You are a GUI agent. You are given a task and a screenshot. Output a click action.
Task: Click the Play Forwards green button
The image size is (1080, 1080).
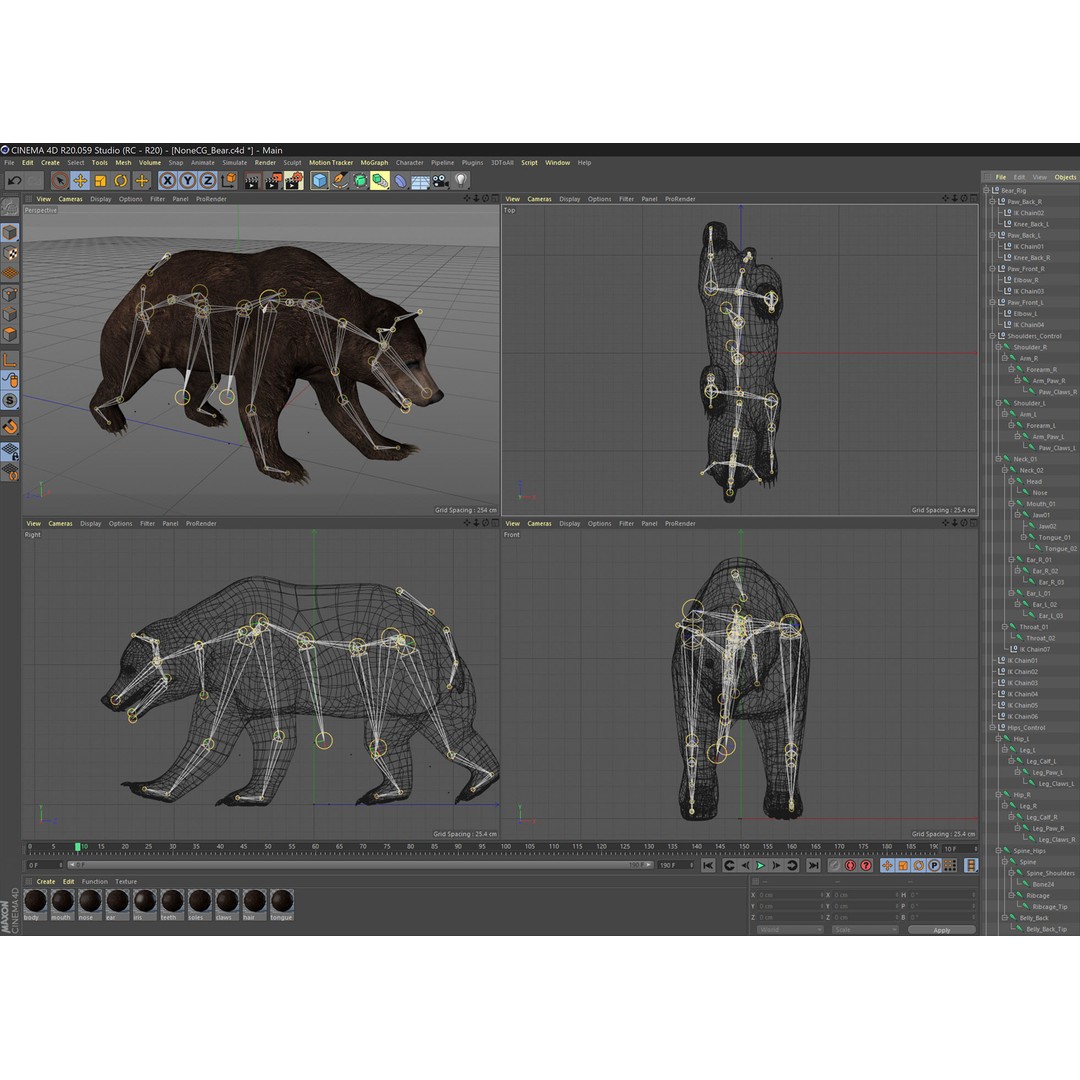click(760, 865)
